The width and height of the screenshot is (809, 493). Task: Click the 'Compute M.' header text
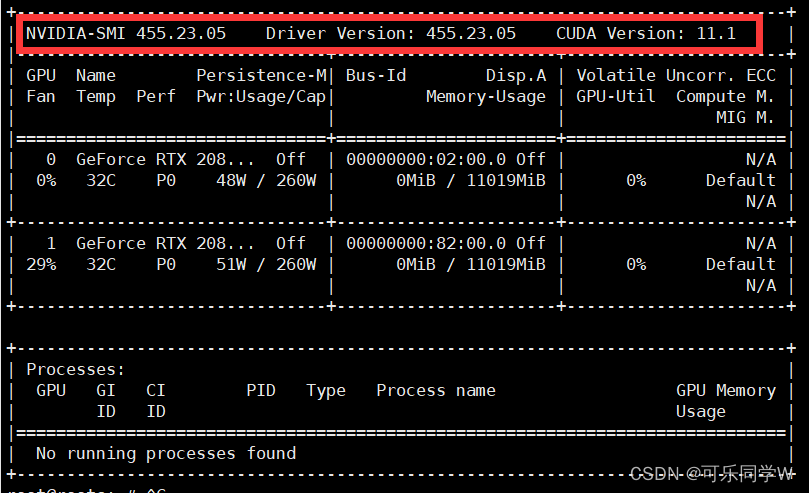(725, 97)
